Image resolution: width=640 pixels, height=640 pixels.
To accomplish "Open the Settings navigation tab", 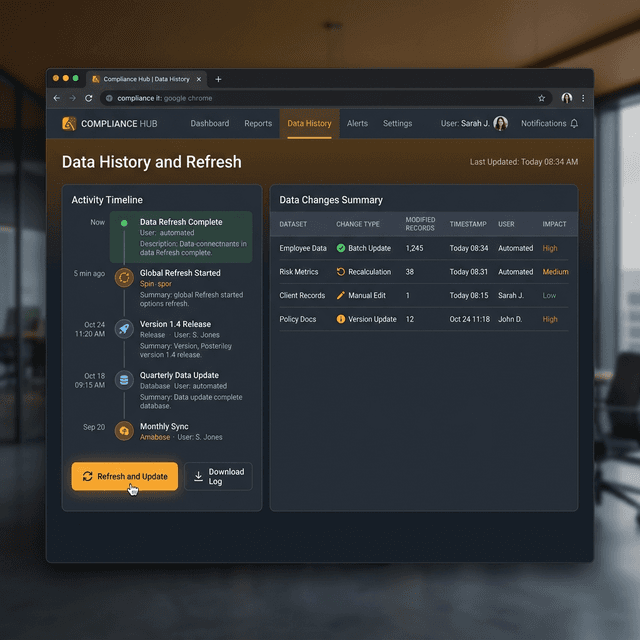I will (397, 124).
